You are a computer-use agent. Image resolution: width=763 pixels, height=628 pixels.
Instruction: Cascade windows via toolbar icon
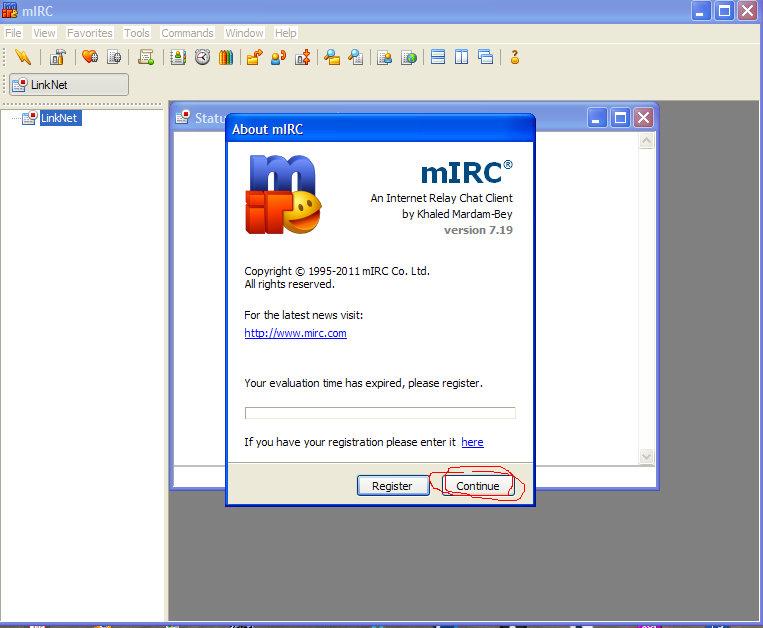coord(485,57)
